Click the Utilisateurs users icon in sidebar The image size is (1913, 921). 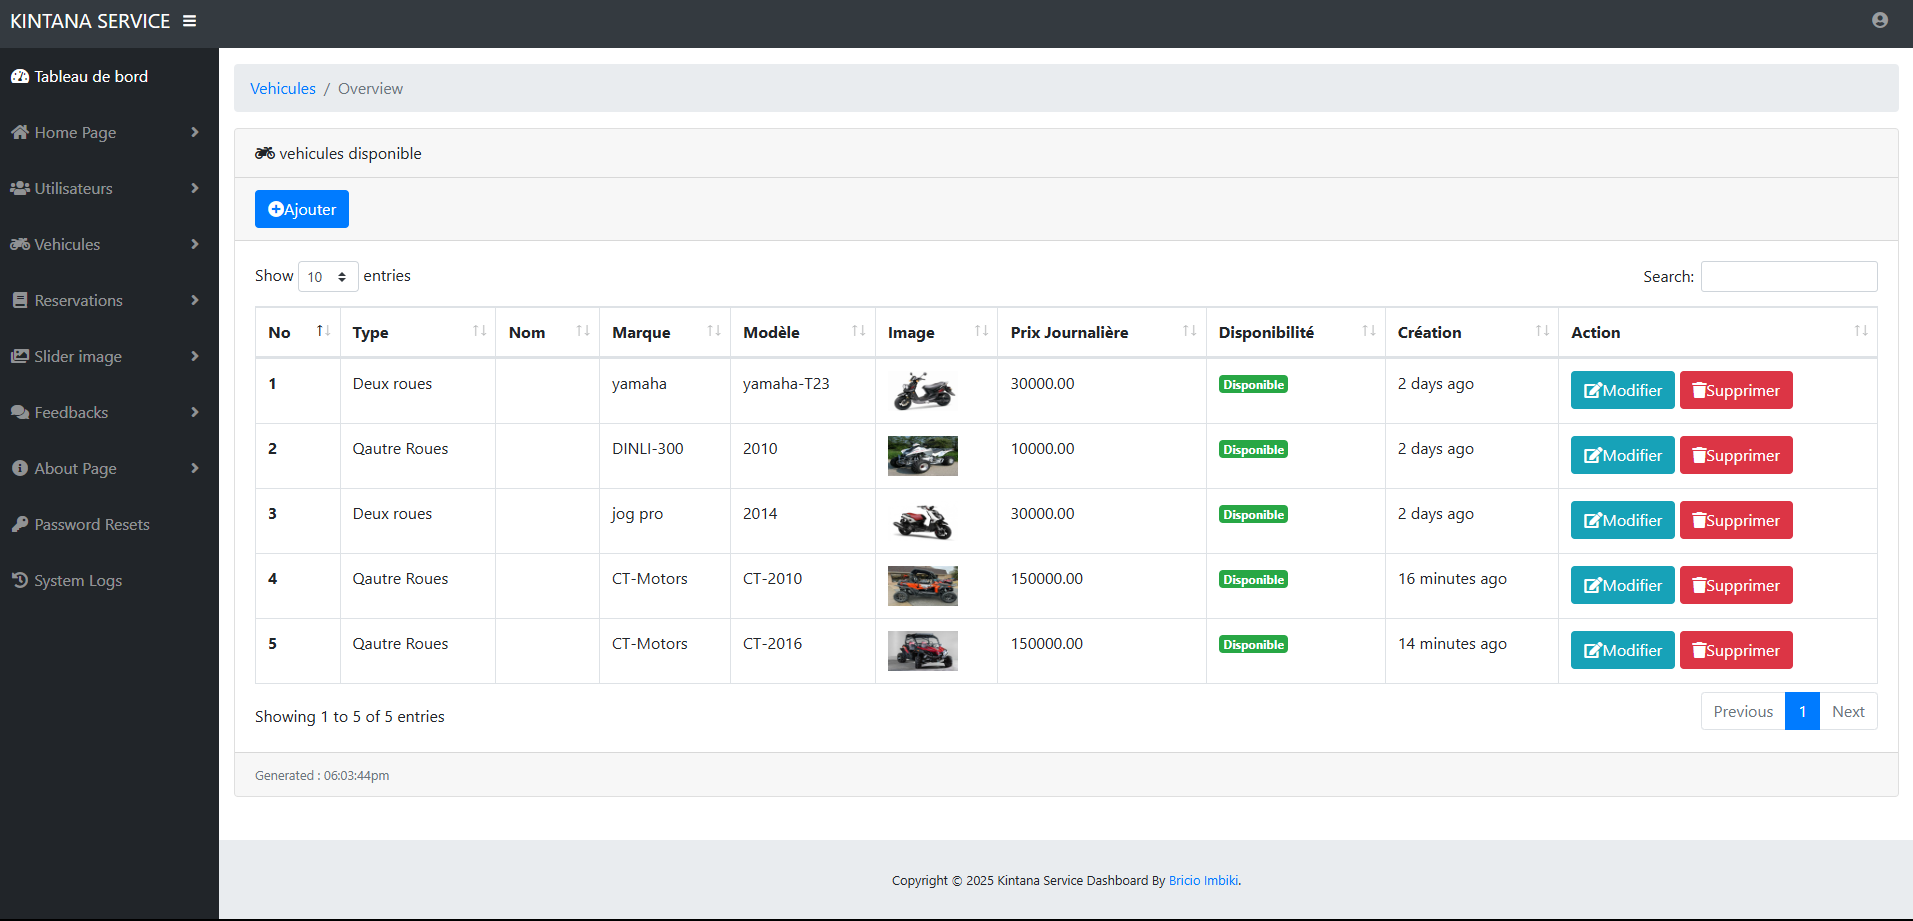click(18, 188)
